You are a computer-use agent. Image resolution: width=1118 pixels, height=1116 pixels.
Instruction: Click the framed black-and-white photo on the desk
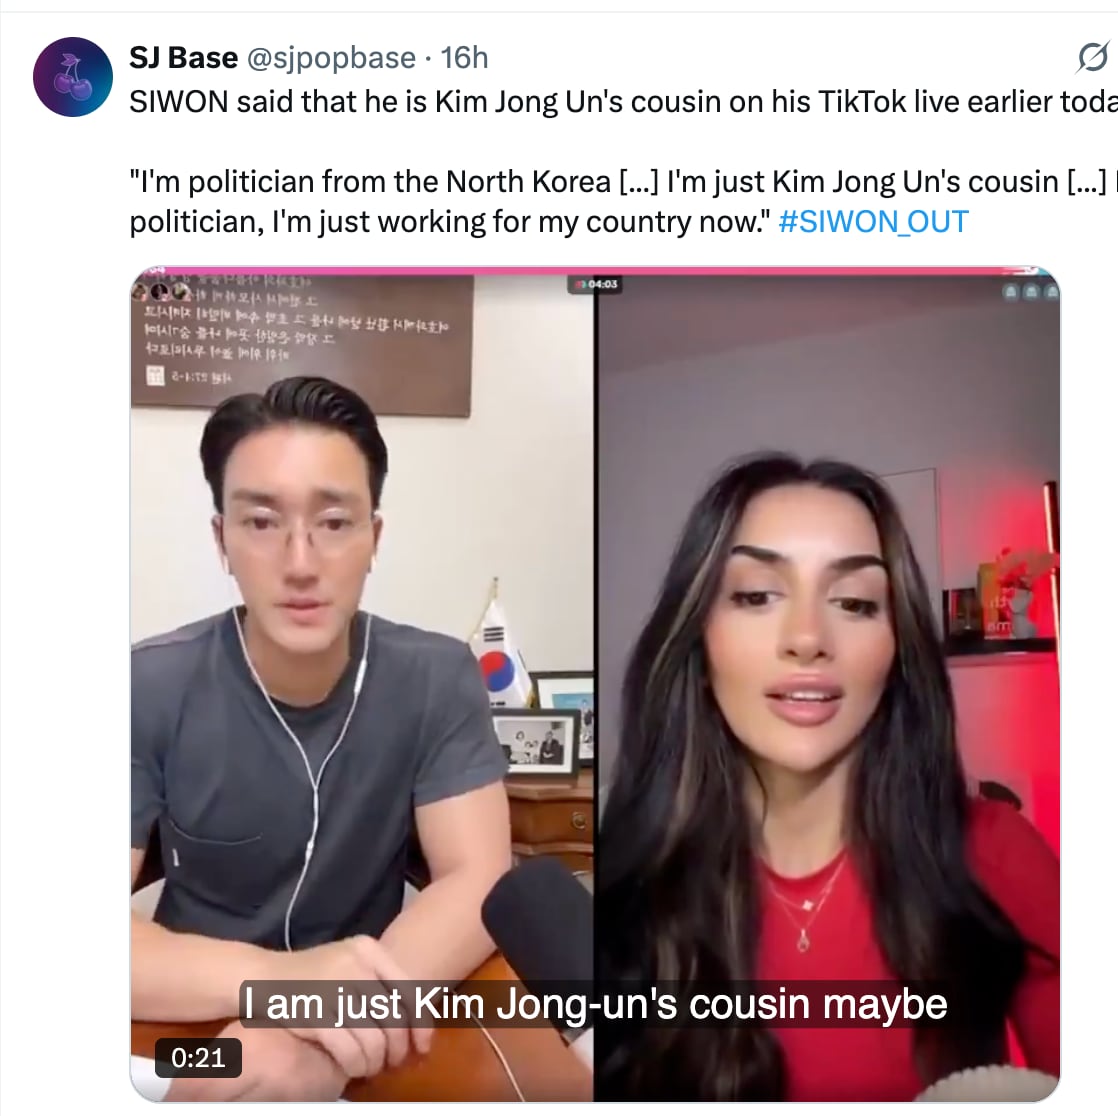(537, 742)
